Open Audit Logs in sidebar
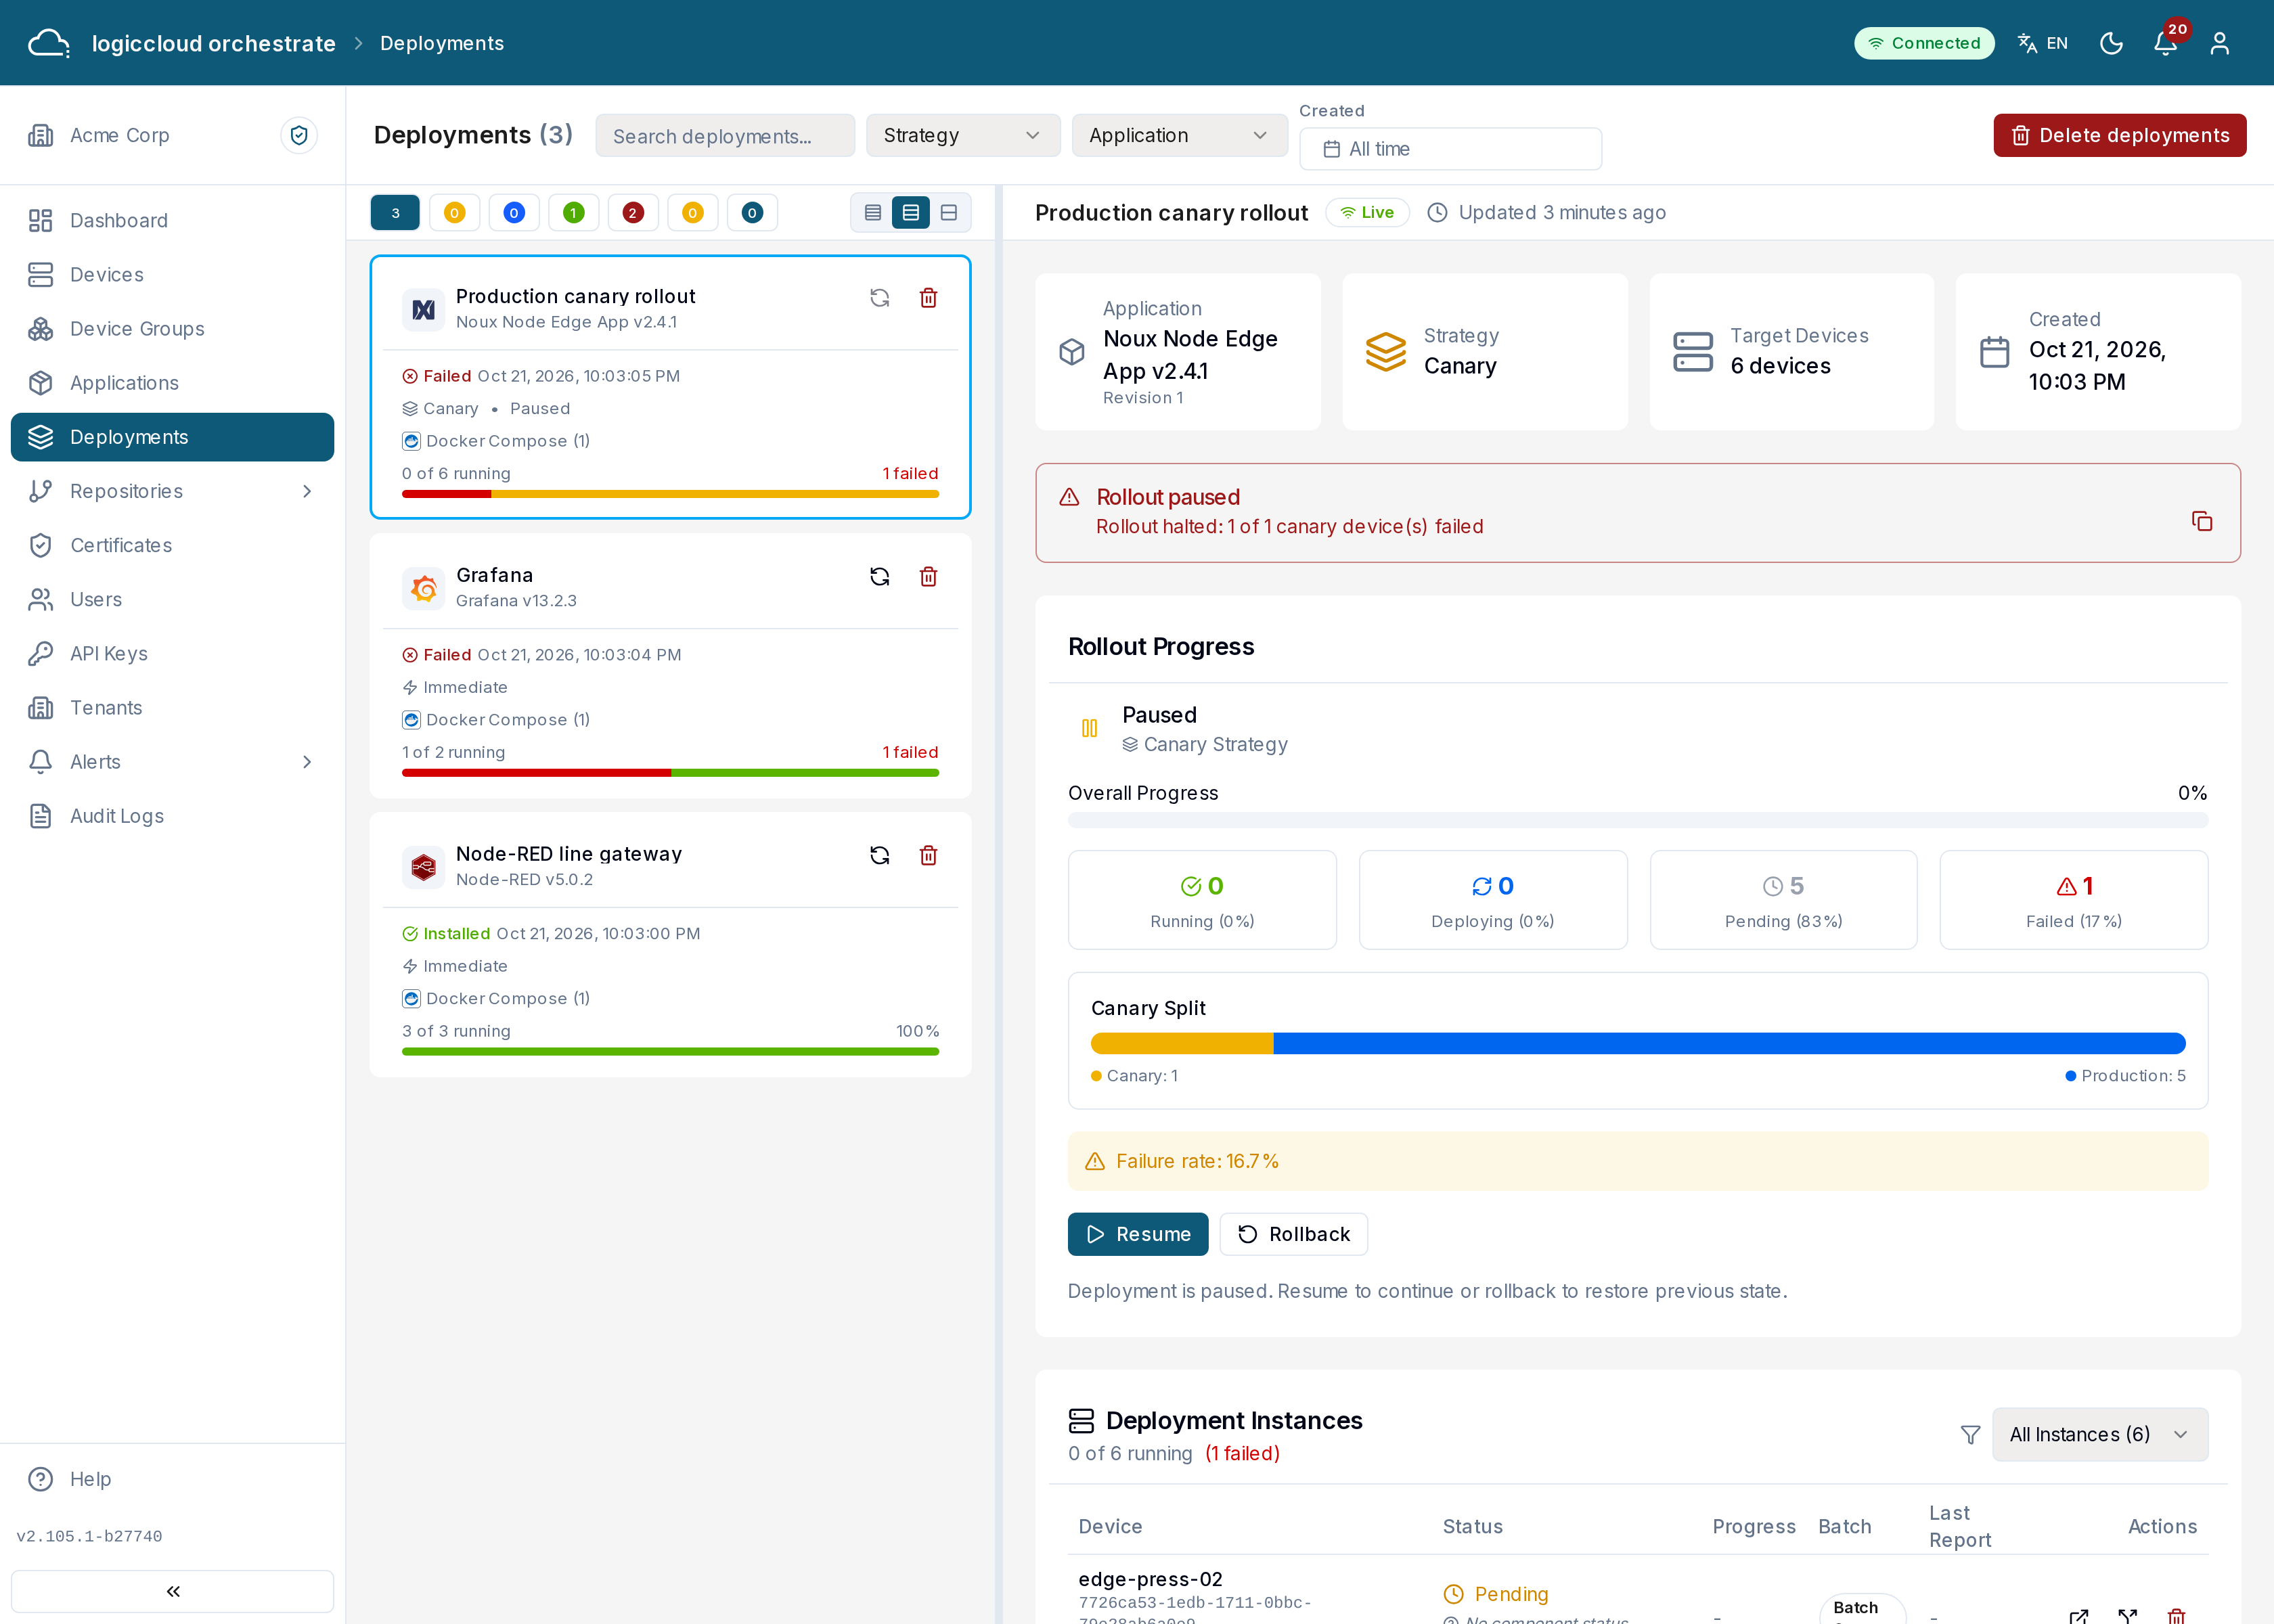 pyautogui.click(x=172, y=816)
